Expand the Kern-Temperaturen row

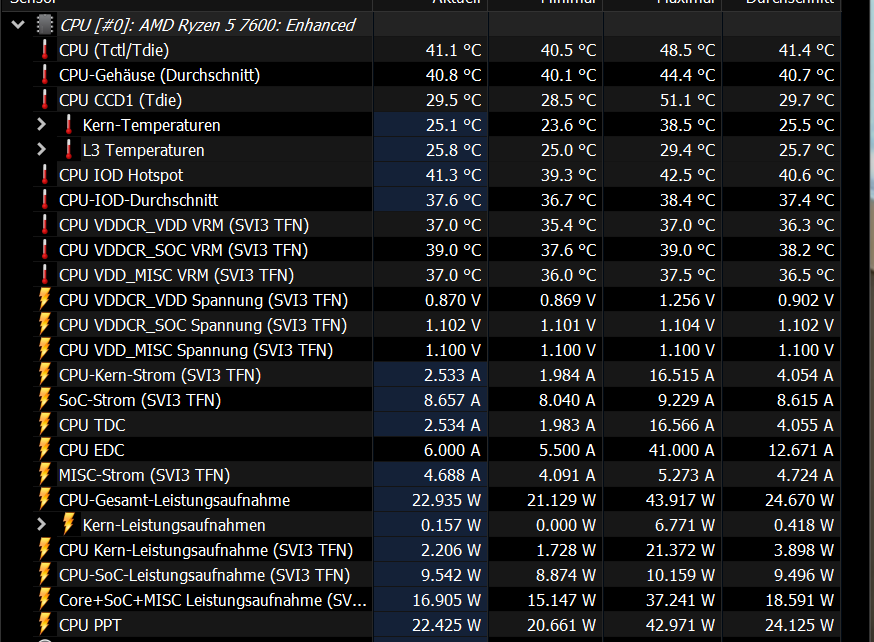(41, 125)
